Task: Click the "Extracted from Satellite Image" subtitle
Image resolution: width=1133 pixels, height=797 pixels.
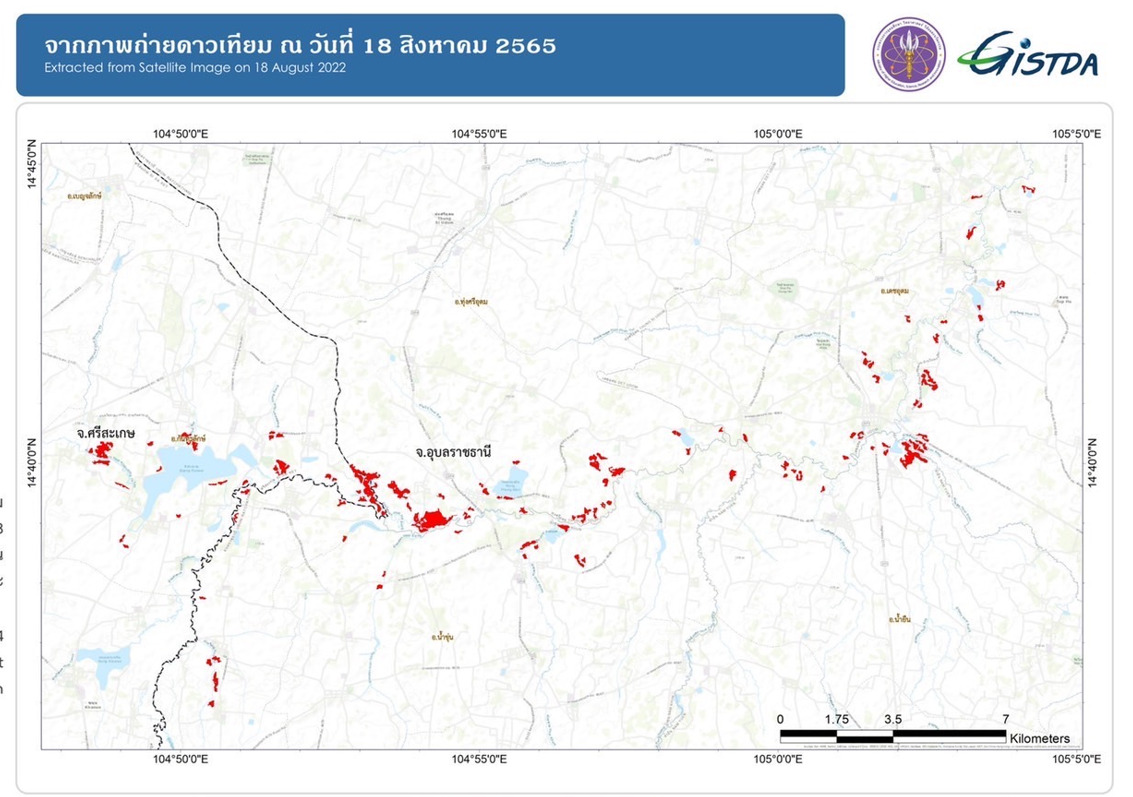Action: point(195,68)
